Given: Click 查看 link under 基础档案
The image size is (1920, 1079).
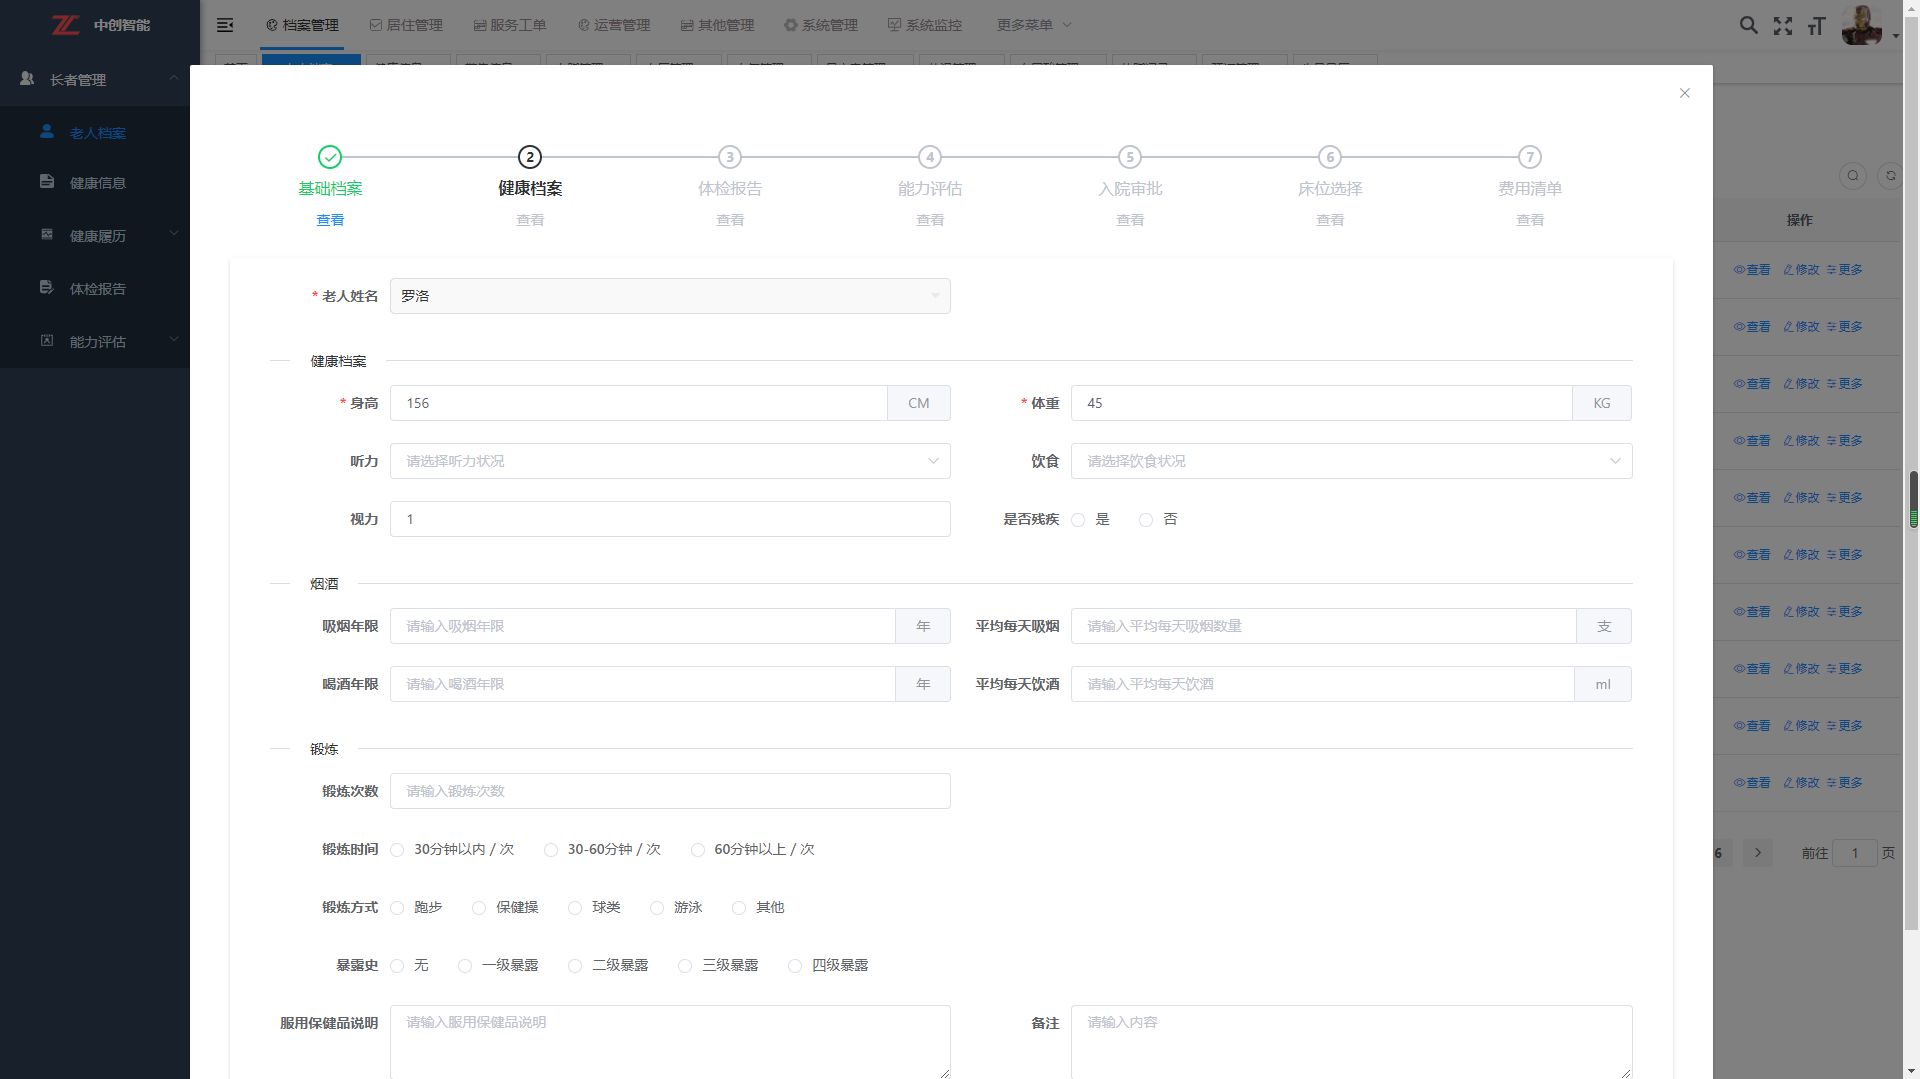Looking at the screenshot, I should click(x=330, y=220).
